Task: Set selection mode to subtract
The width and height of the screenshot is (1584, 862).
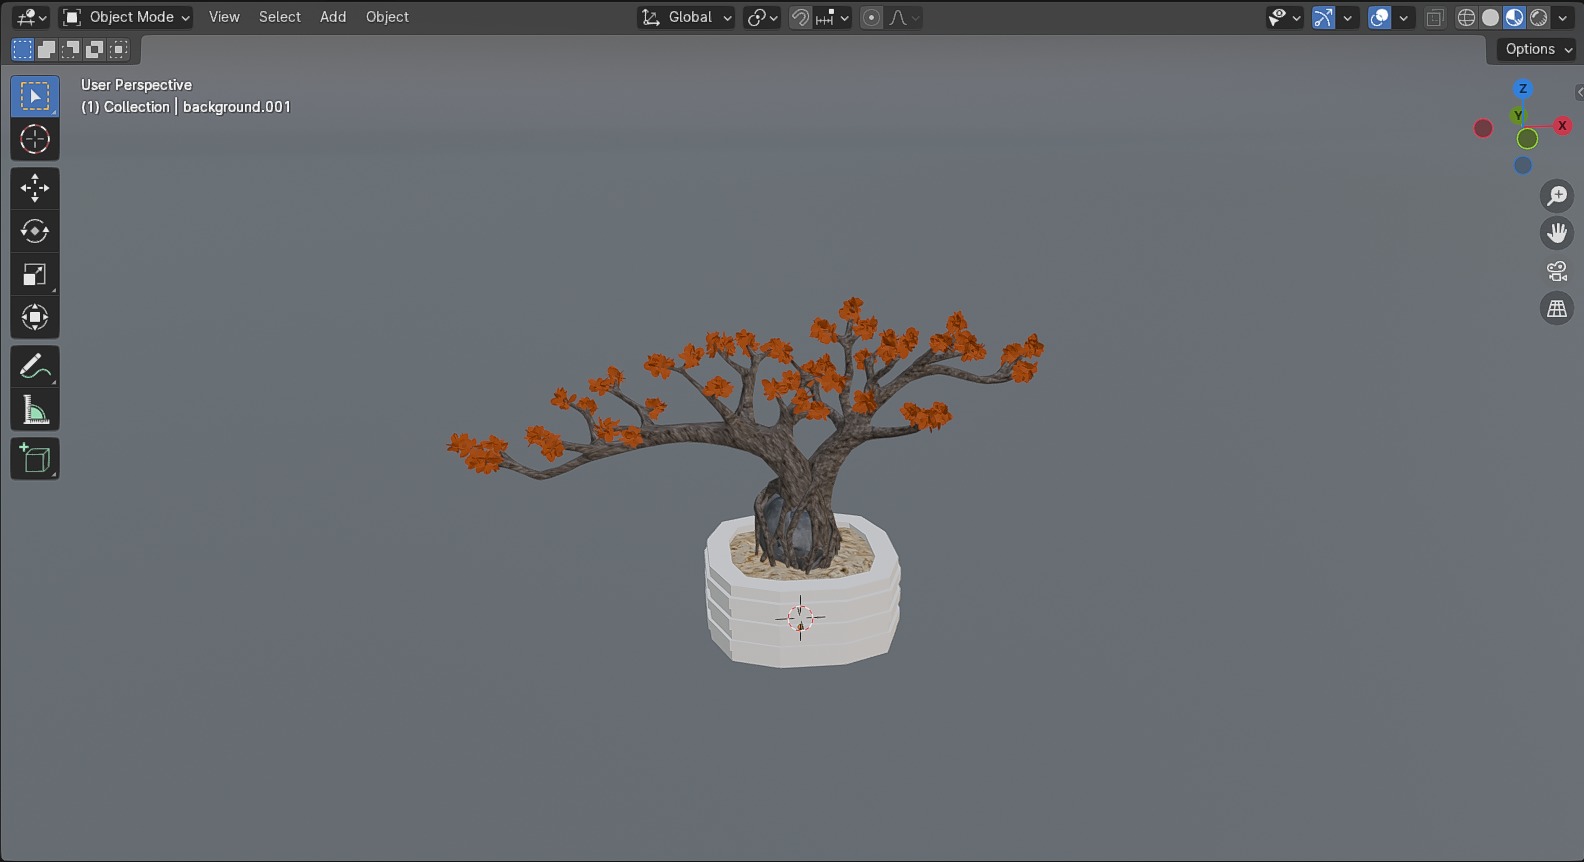Action: pos(70,49)
